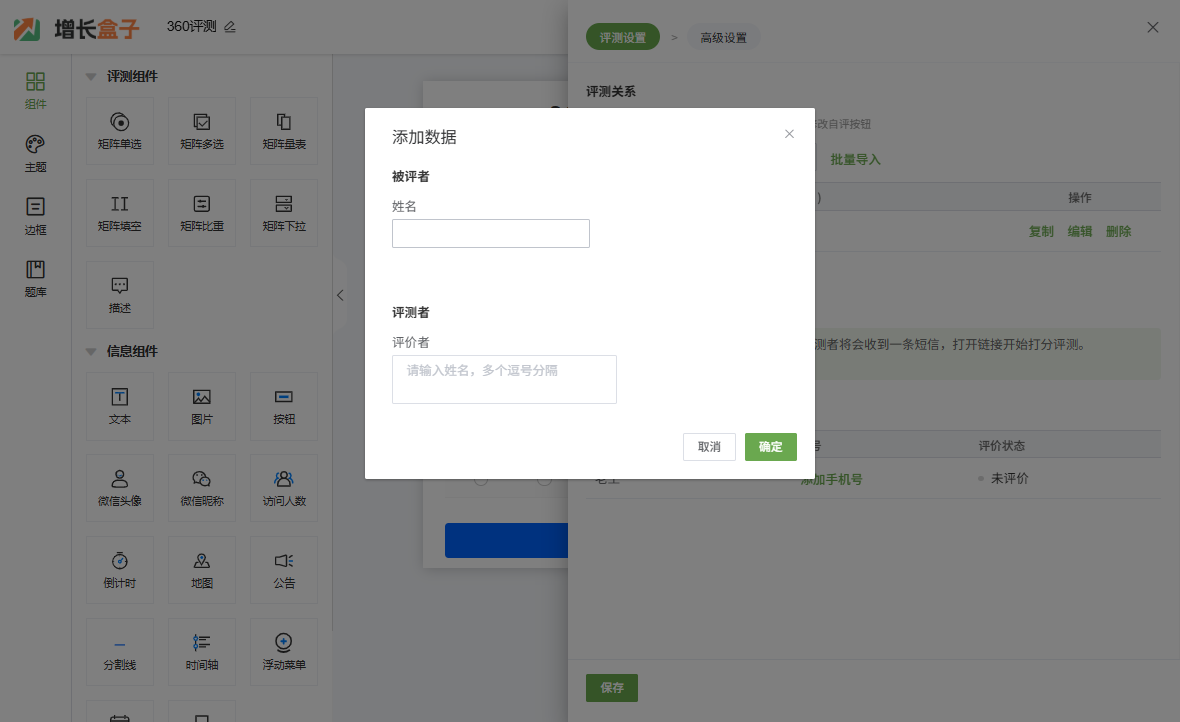The image size is (1180, 722).
Task: Add a 矩阵下拉 component
Action: (x=284, y=213)
